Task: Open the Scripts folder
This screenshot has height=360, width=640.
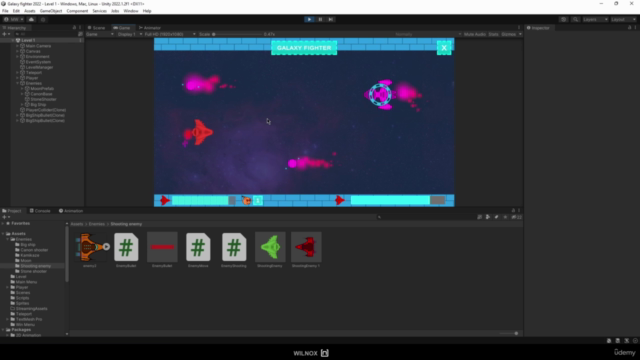Action: 22,298
